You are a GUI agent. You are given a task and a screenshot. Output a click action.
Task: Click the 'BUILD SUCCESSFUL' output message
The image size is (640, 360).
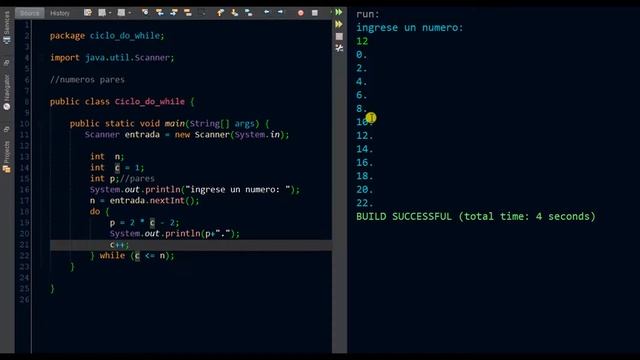coord(476,216)
